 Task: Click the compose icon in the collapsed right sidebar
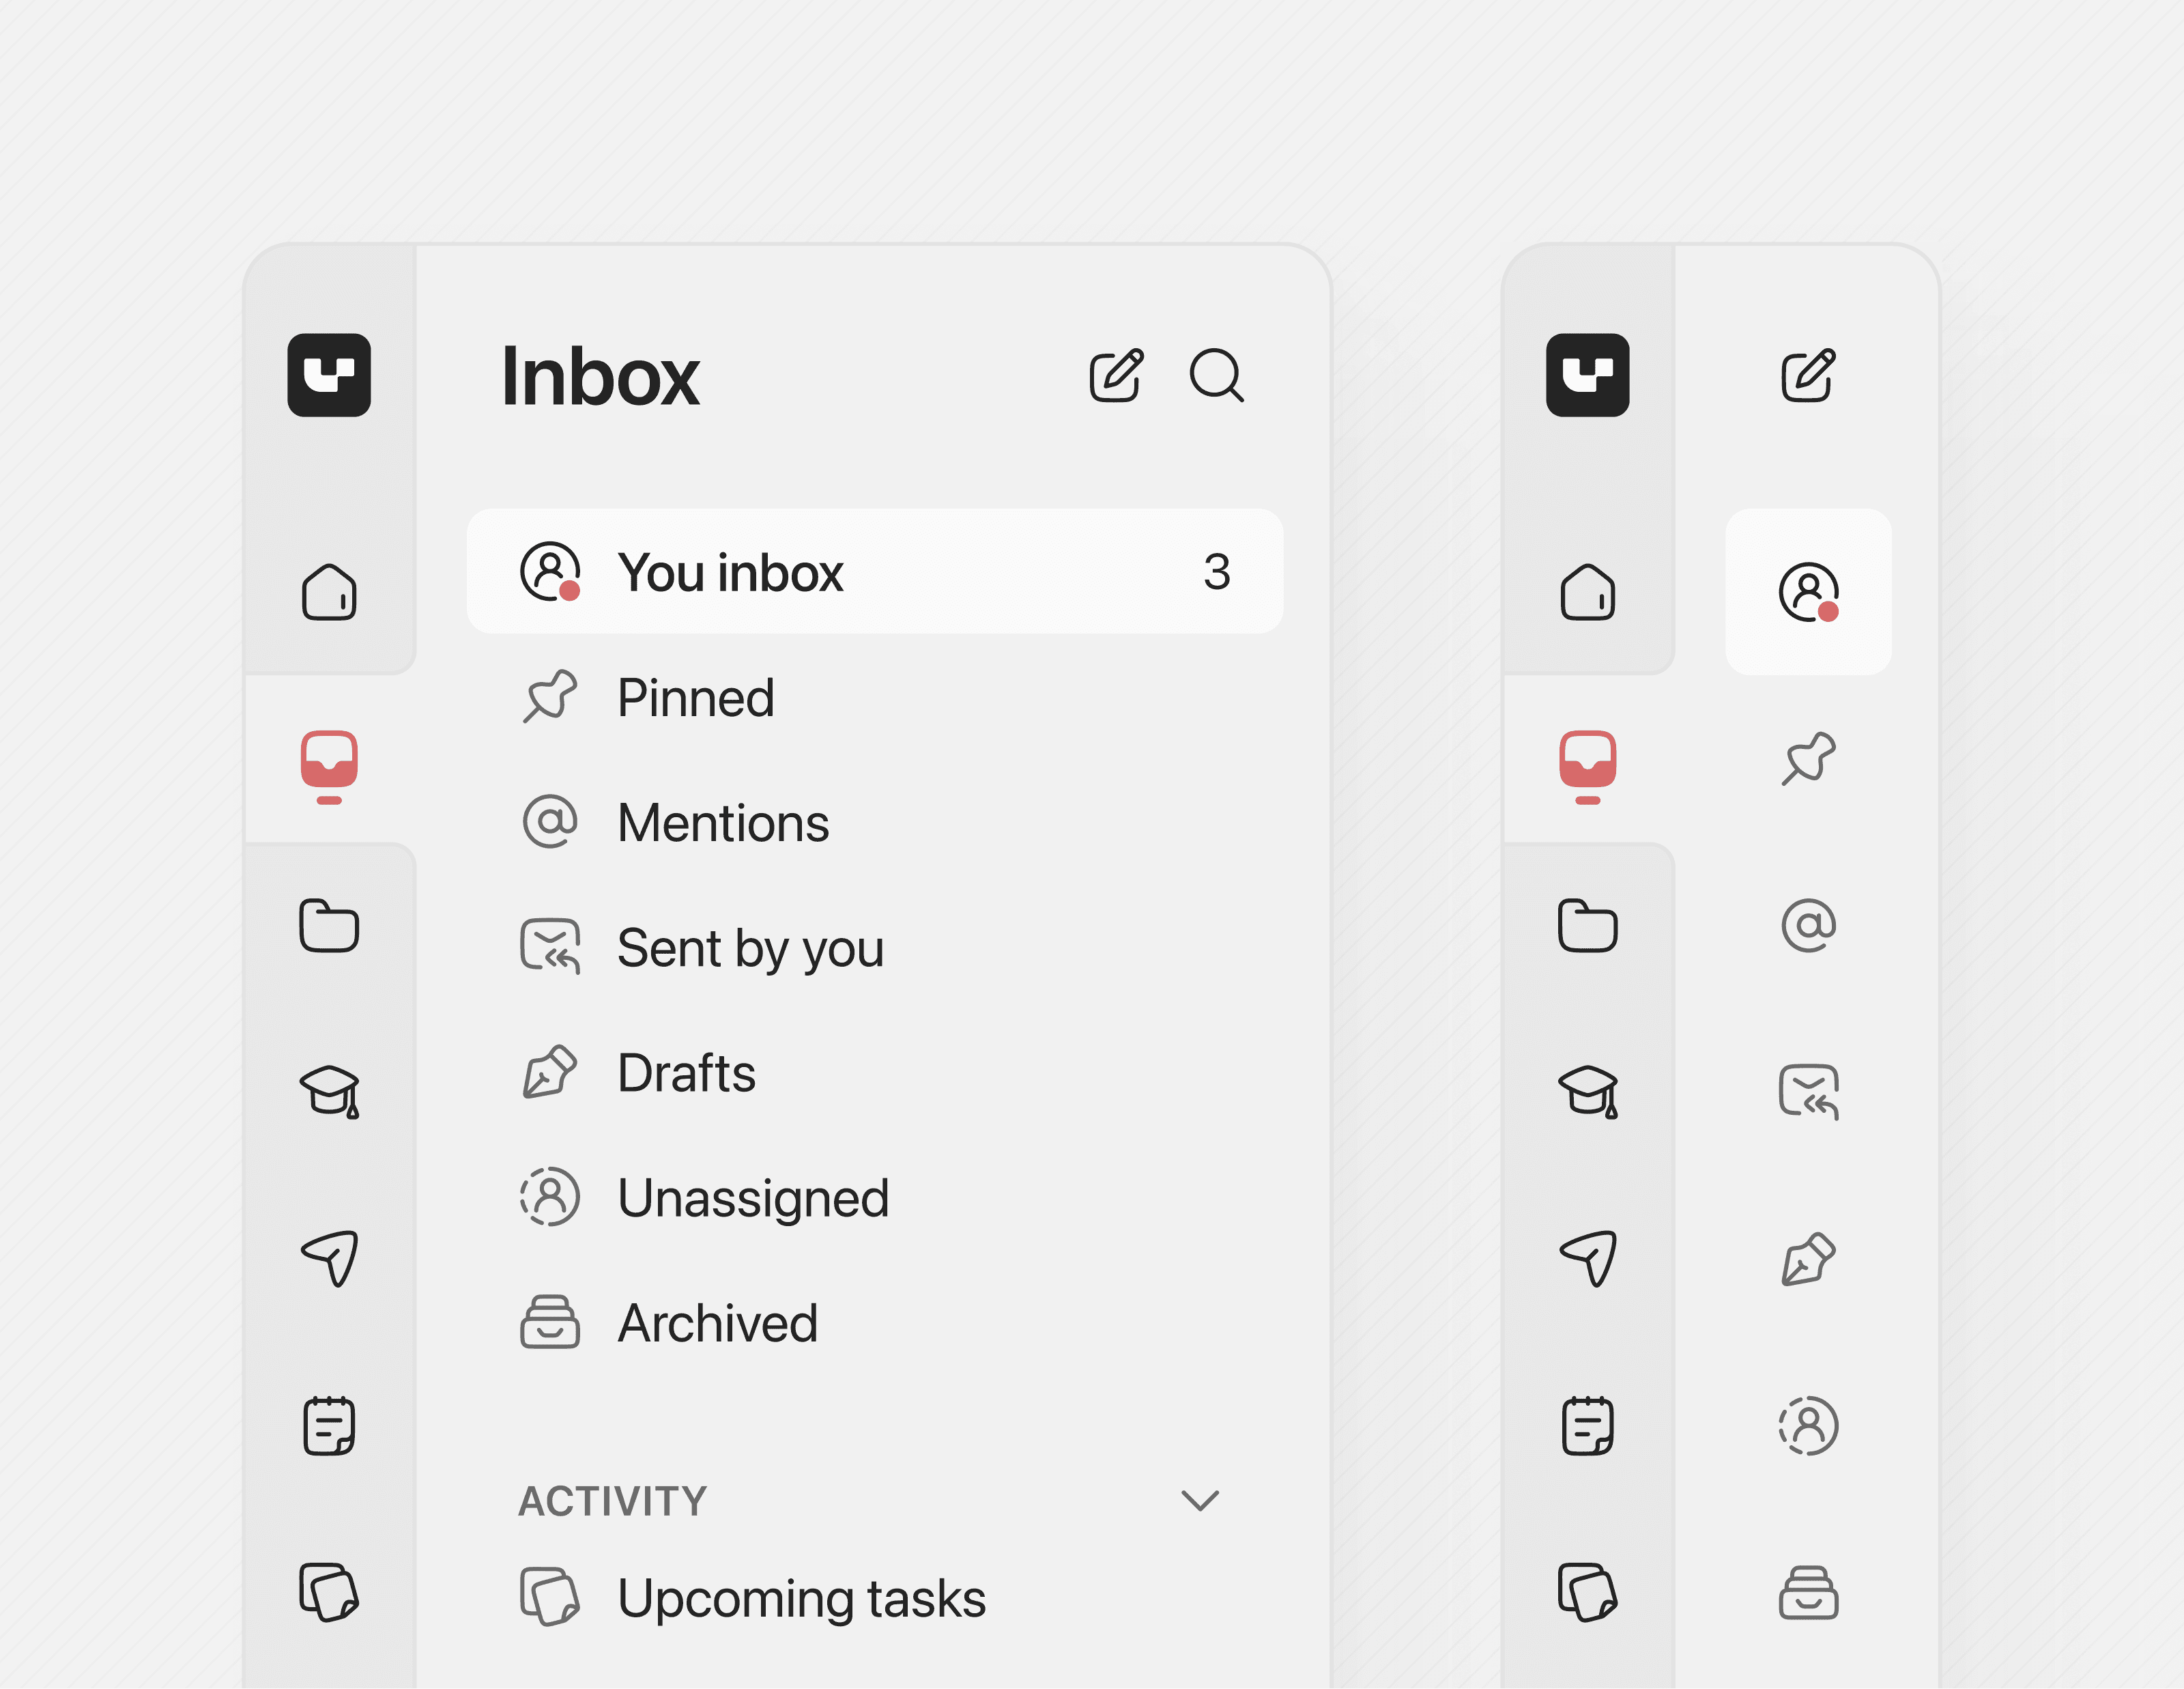click(x=1808, y=376)
